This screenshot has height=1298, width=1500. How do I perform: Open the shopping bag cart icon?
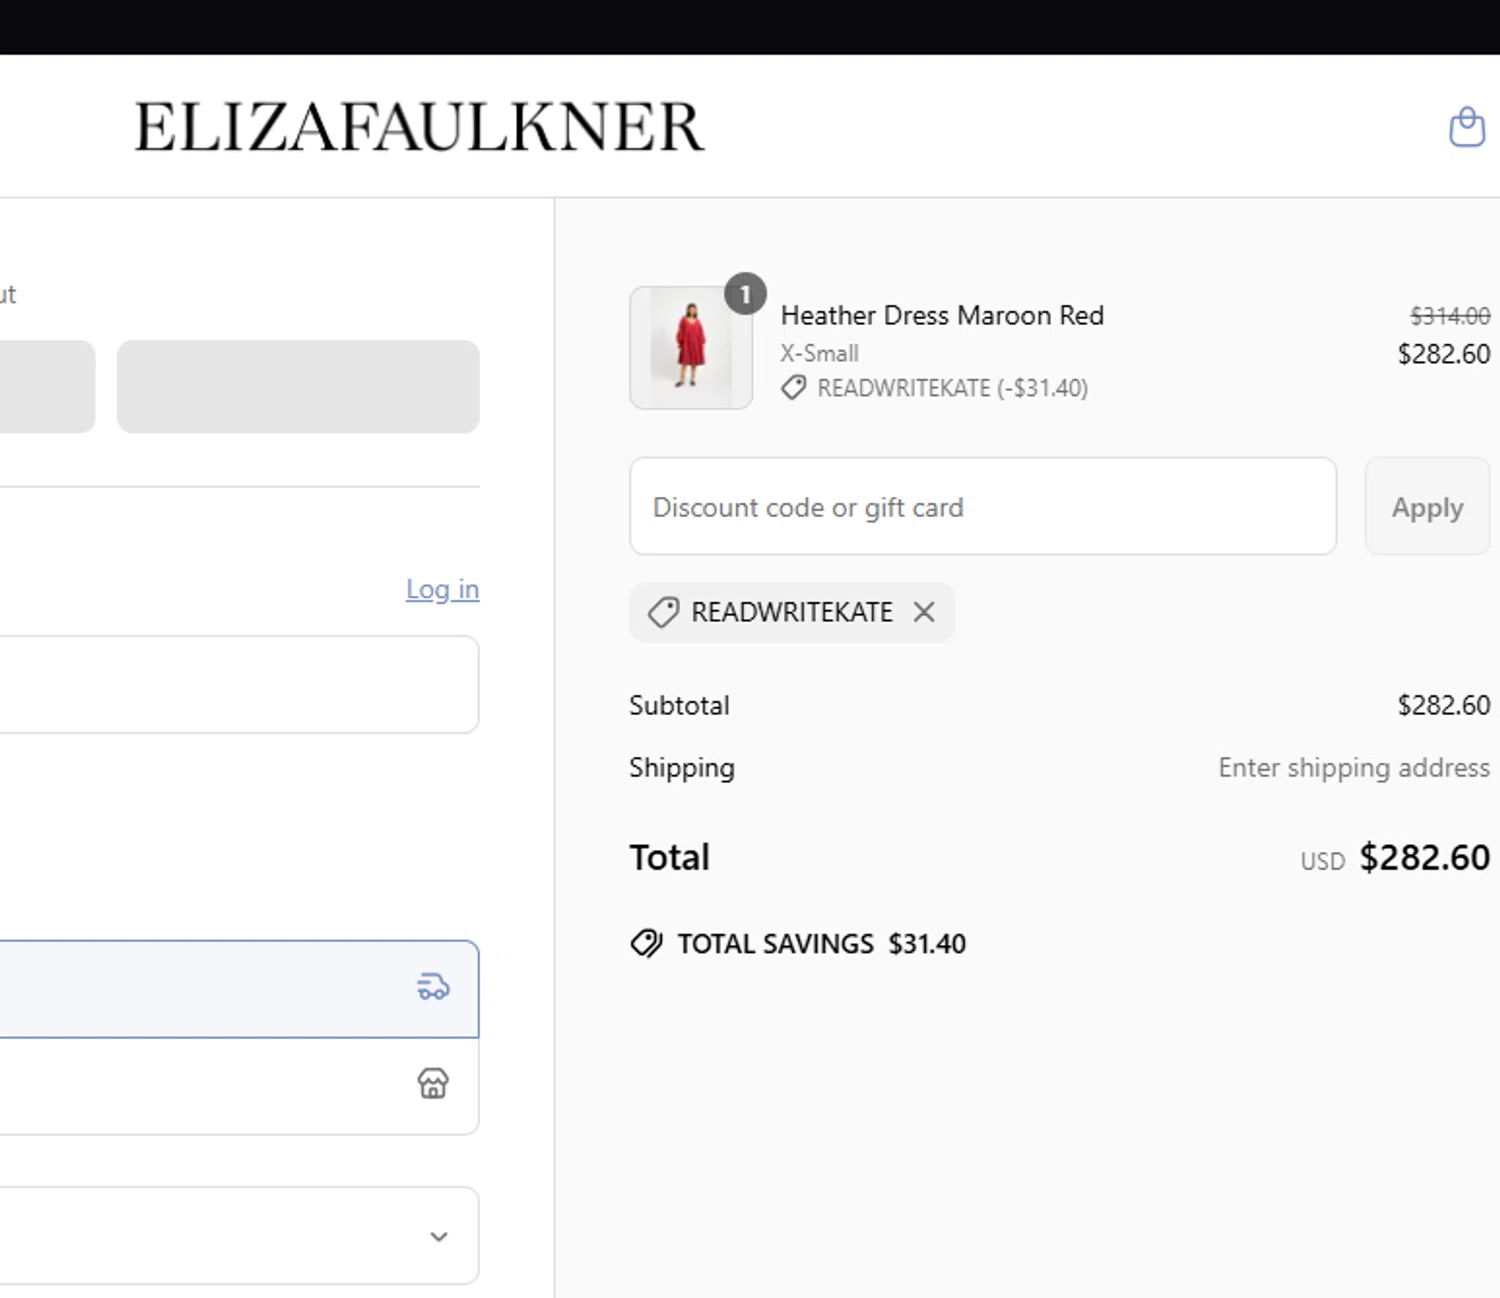coord(1467,127)
